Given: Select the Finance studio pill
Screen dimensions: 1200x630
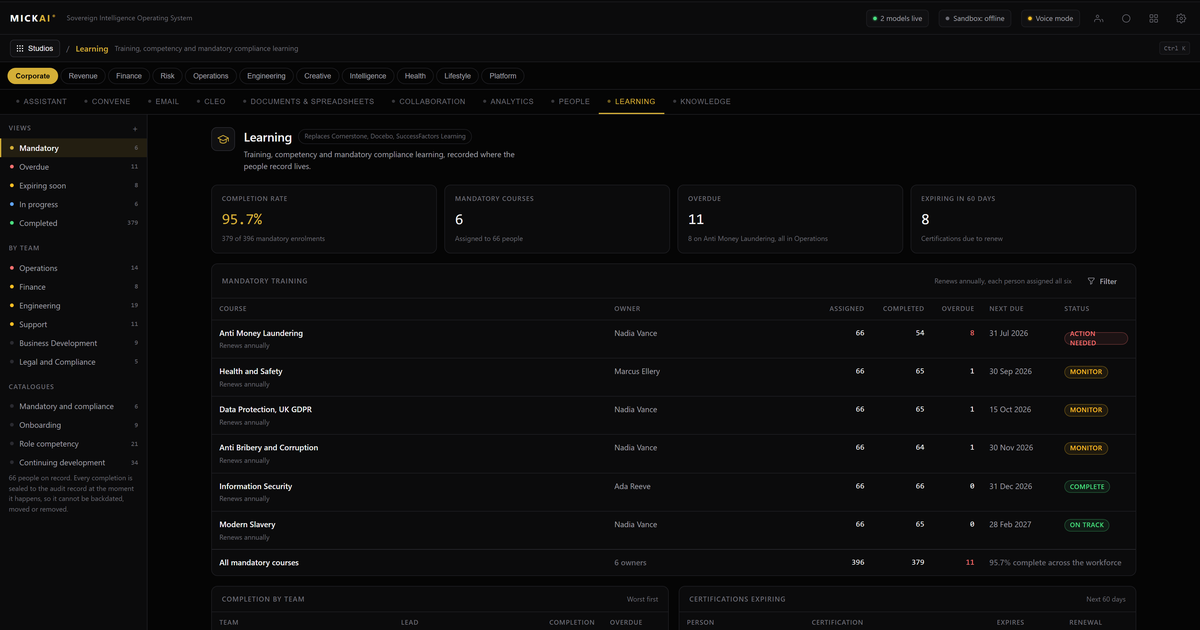Looking at the screenshot, I should (x=129, y=76).
